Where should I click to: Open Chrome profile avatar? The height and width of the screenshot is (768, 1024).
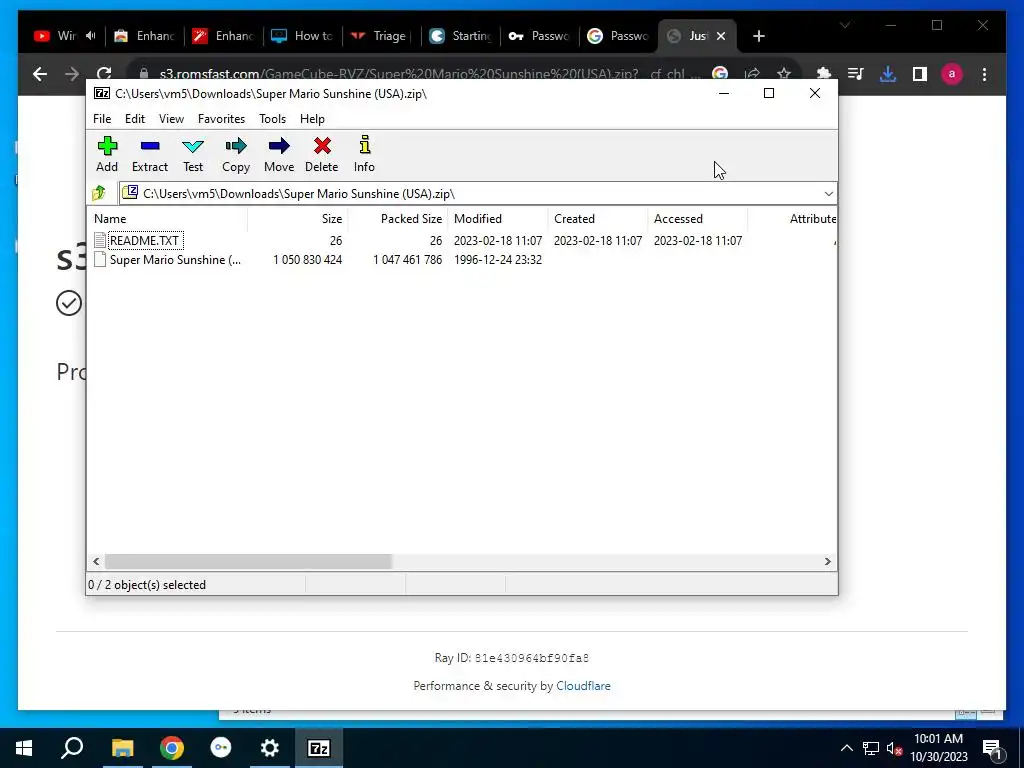pyautogui.click(x=952, y=74)
